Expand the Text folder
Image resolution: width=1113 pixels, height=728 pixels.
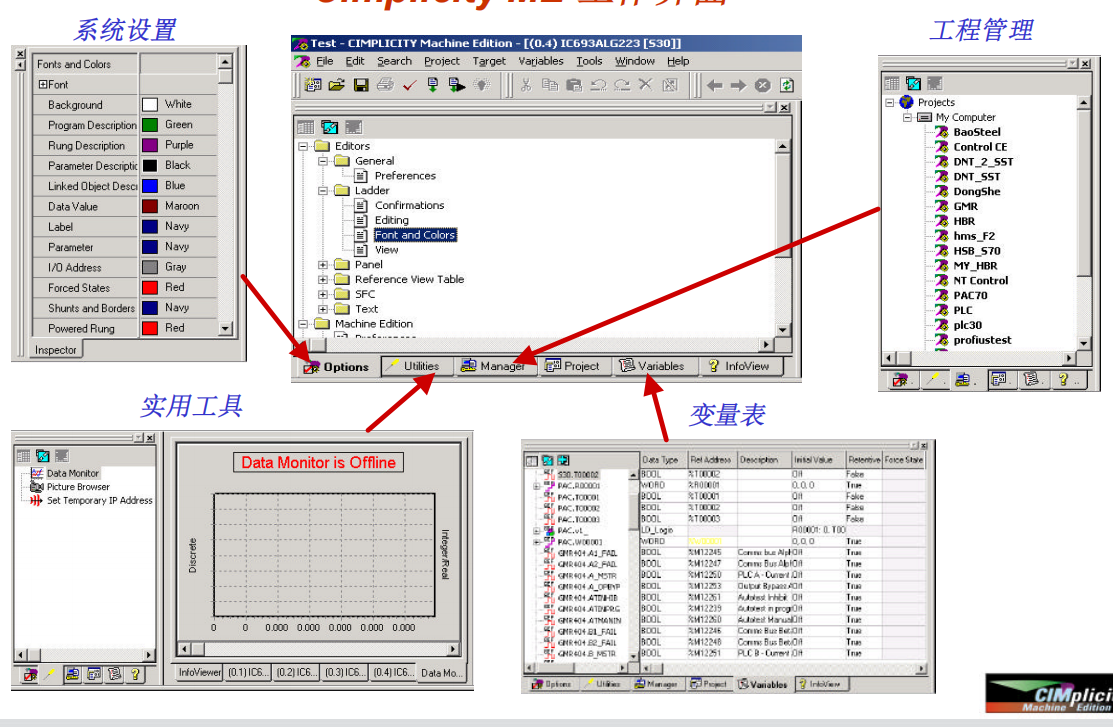pyautogui.click(x=323, y=309)
